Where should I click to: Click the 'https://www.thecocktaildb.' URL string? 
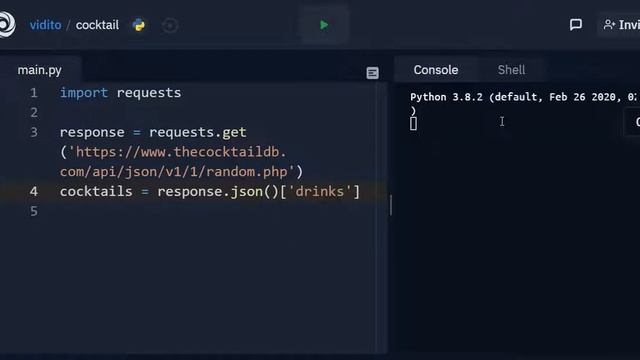pos(181,152)
